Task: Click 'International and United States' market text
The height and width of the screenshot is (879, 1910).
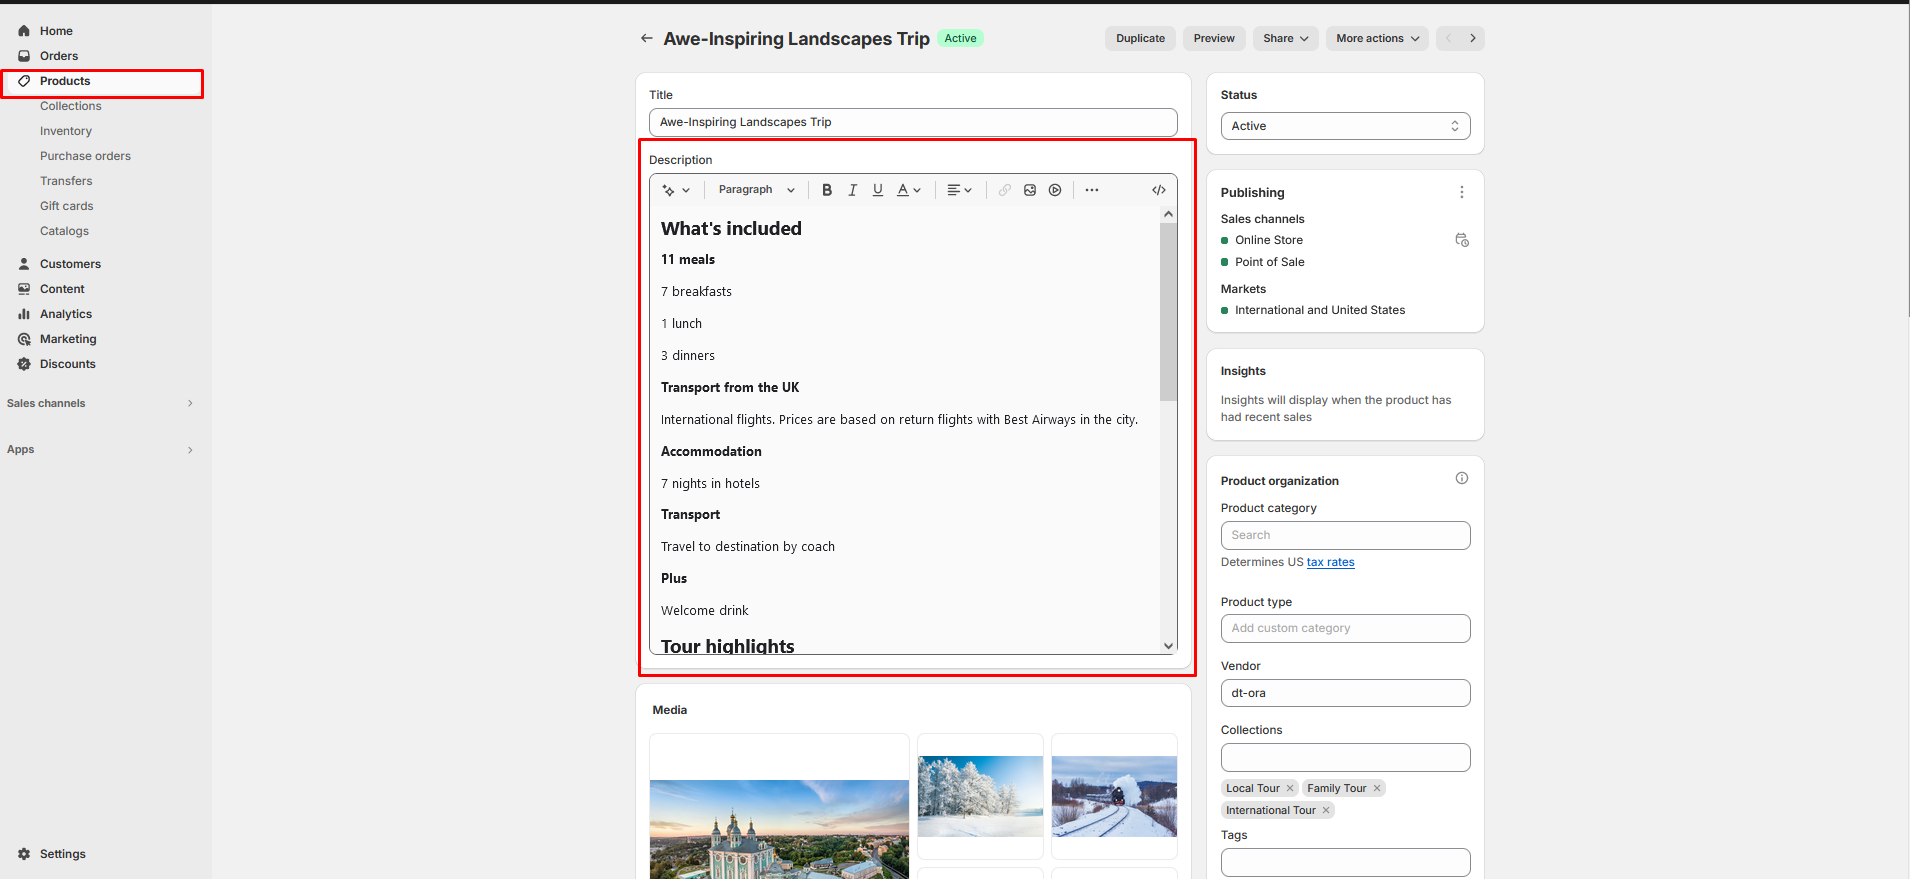Action: (x=1320, y=310)
